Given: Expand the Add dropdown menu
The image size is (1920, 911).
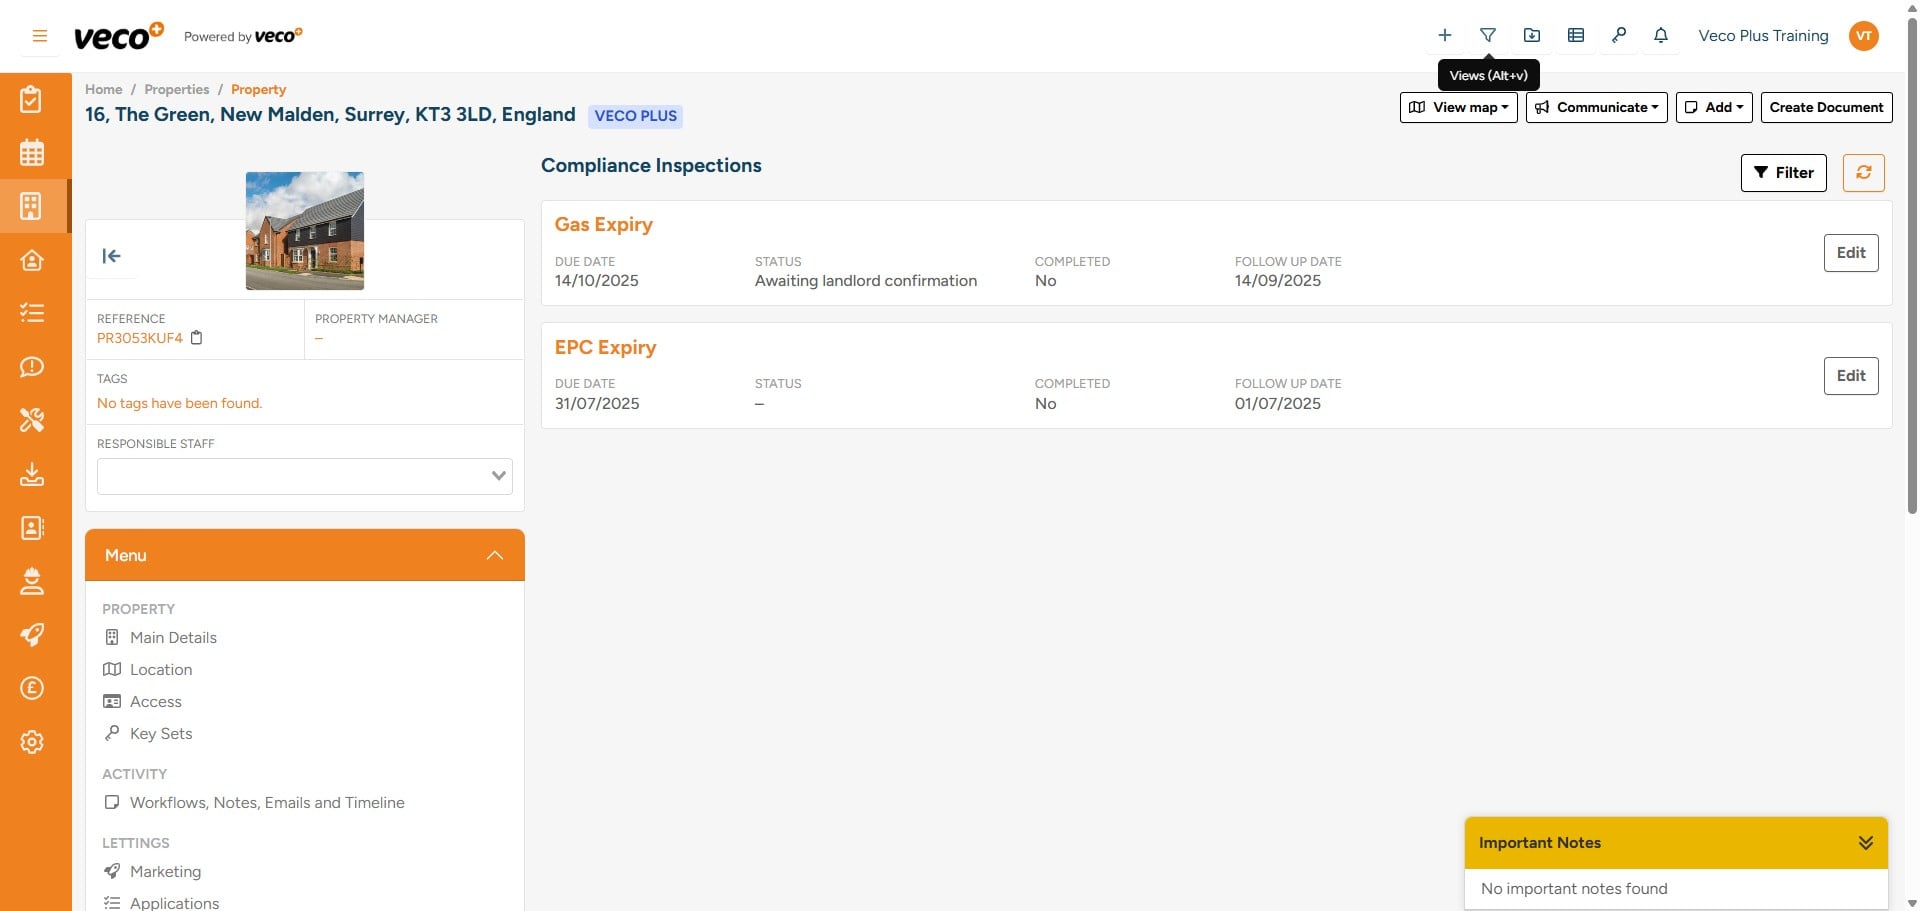Looking at the screenshot, I should pos(1713,107).
